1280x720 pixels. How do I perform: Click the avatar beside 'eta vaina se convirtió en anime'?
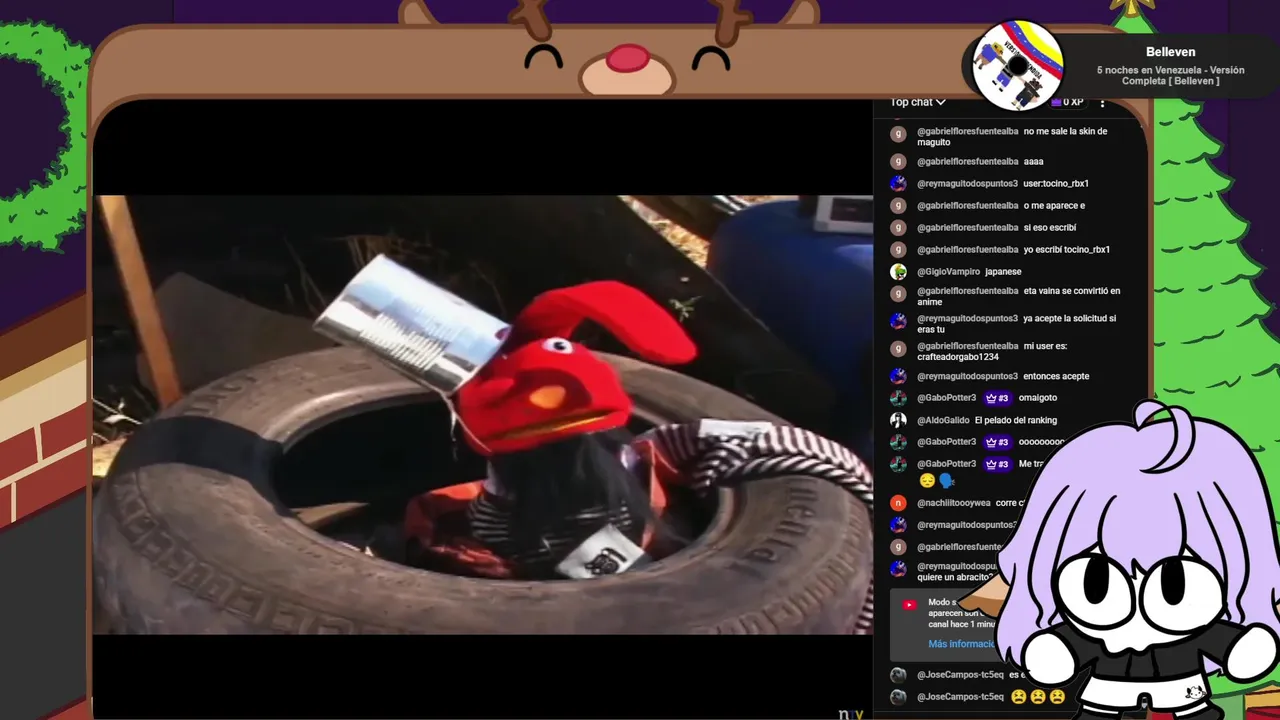(x=898, y=294)
